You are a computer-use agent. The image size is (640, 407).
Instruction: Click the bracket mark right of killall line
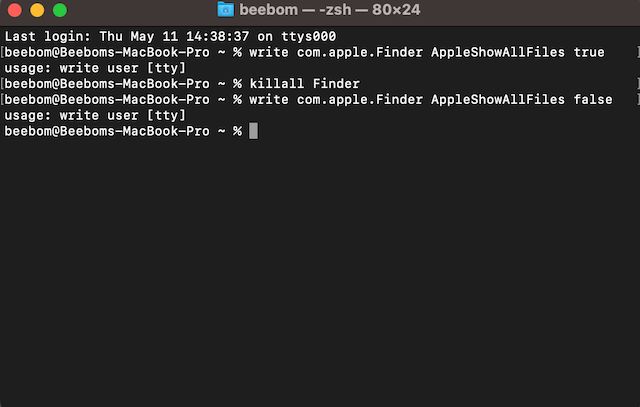637,84
